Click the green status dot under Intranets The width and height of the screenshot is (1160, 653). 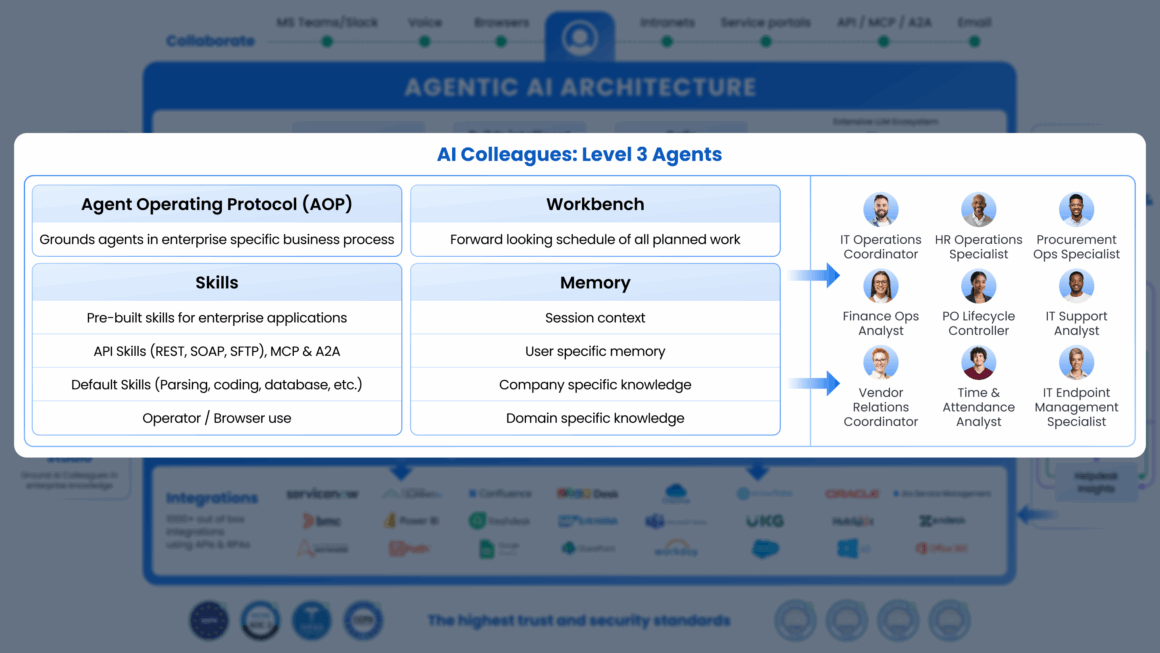667,43
